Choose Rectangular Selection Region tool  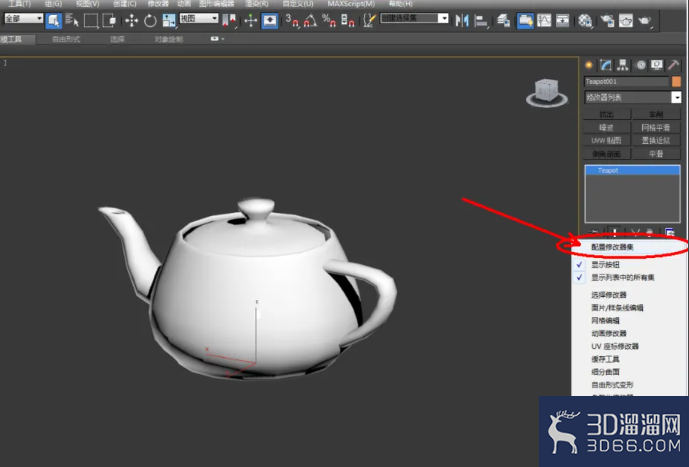[x=91, y=20]
